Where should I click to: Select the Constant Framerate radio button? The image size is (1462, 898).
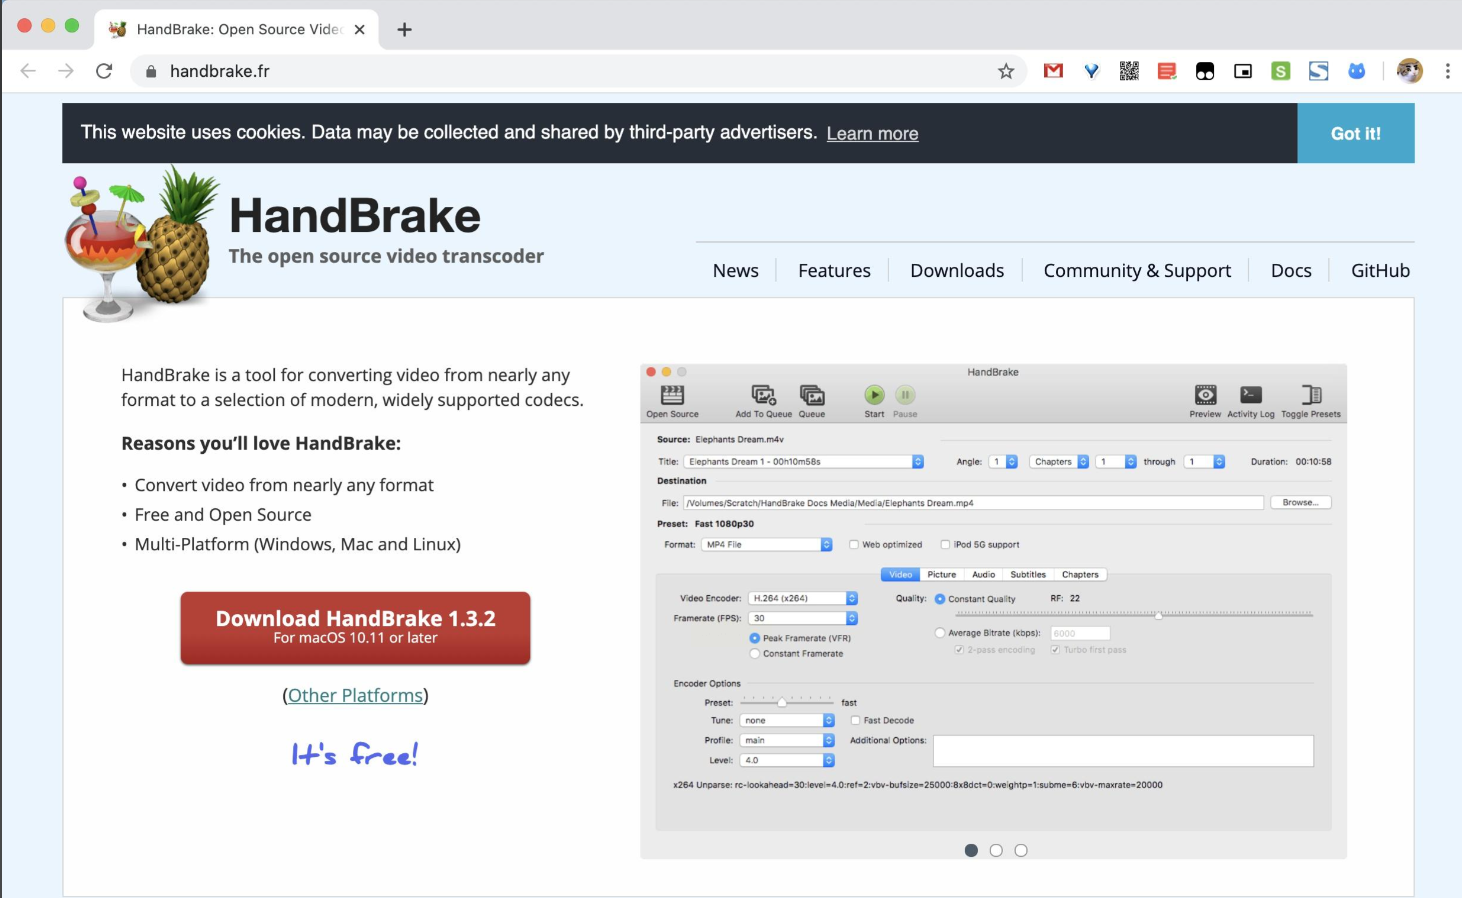tap(755, 654)
